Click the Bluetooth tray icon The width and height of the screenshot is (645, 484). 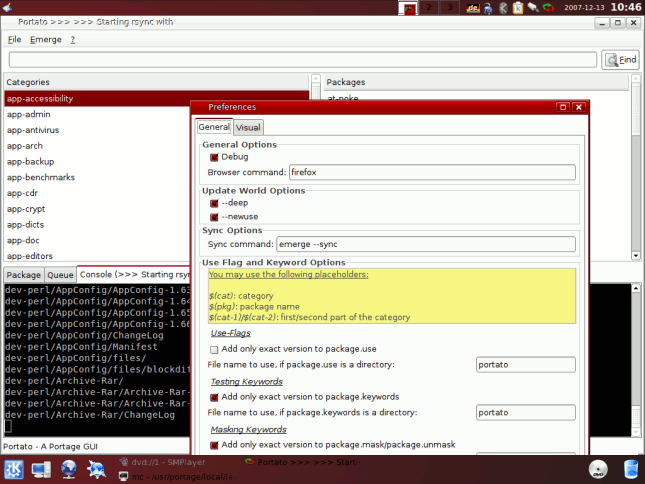click(x=503, y=8)
